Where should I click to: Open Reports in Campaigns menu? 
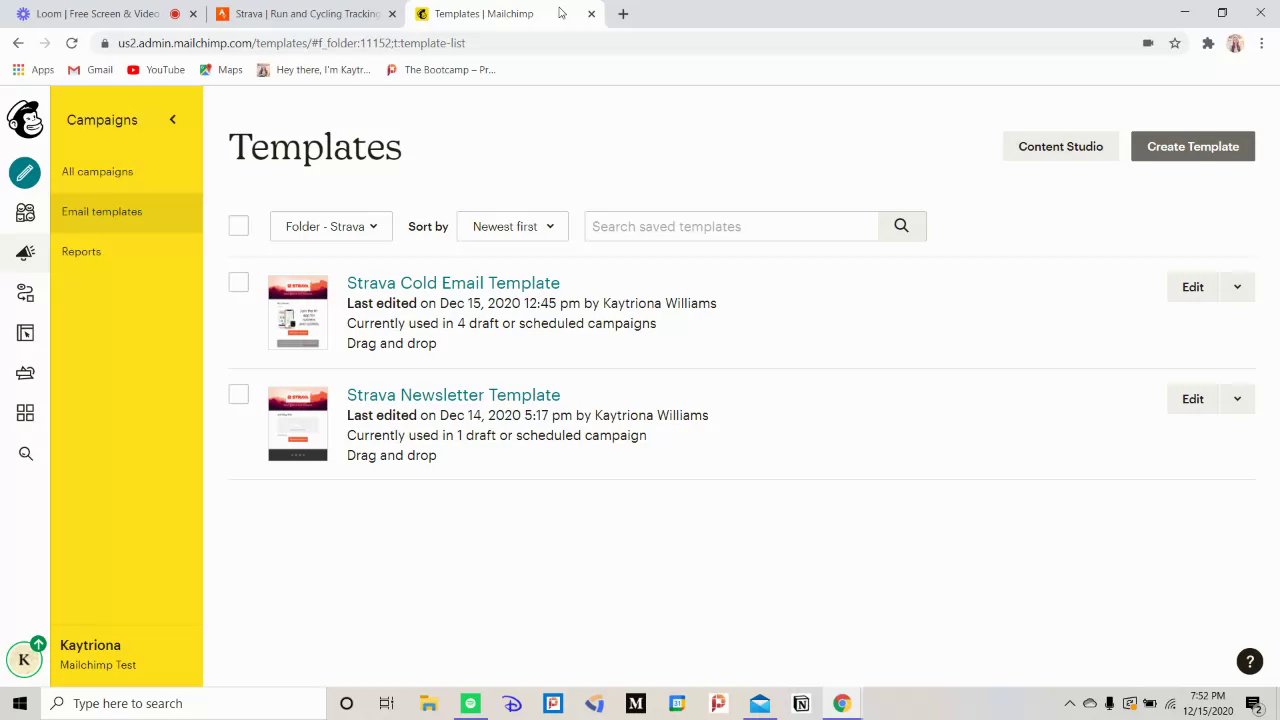pyautogui.click(x=81, y=252)
